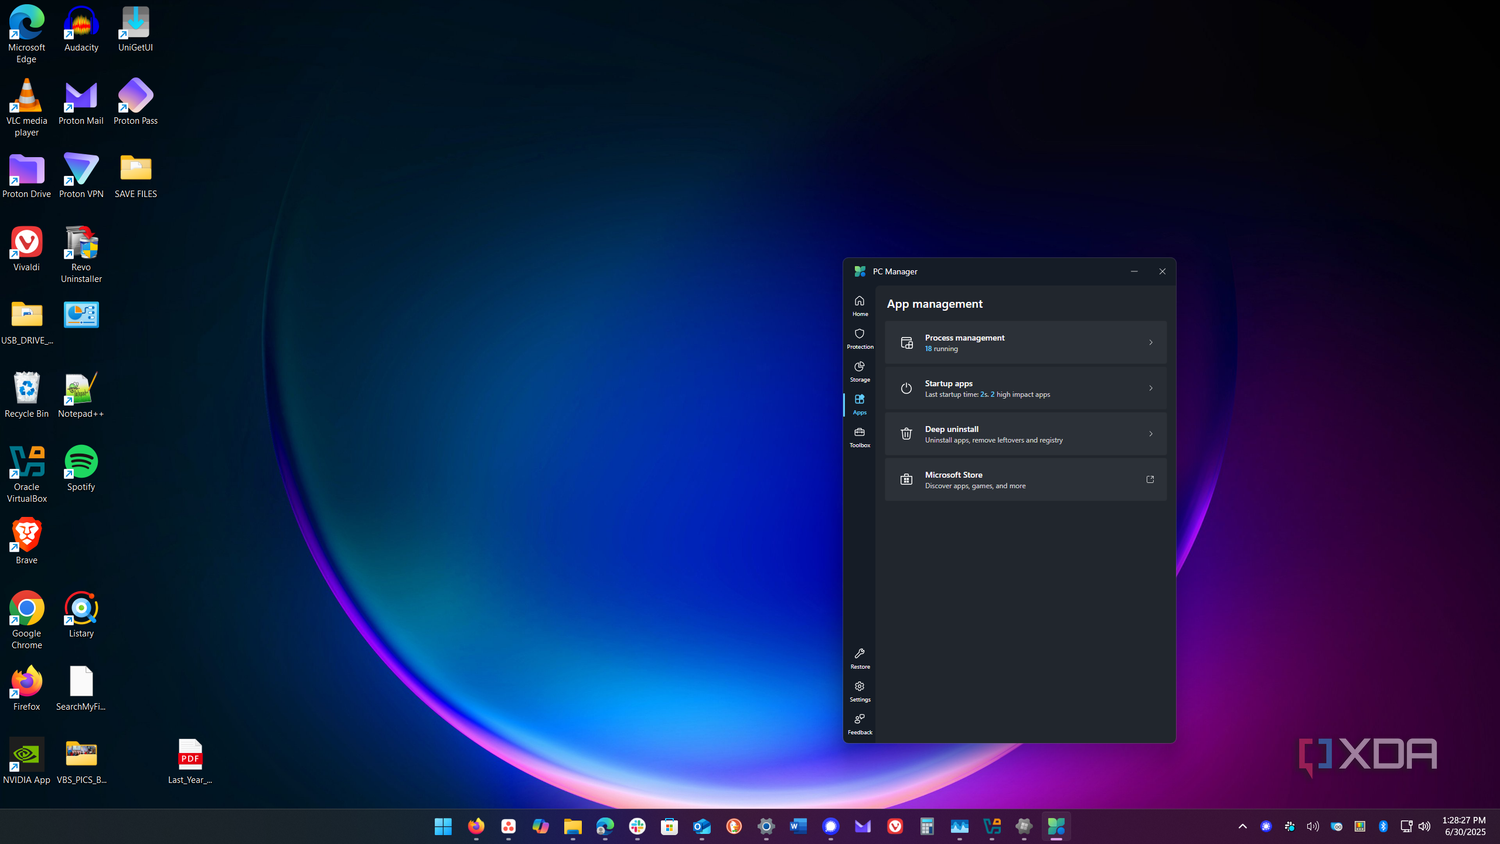Minimize the PC Manager window
The width and height of the screenshot is (1500, 844).
pos(1134,271)
